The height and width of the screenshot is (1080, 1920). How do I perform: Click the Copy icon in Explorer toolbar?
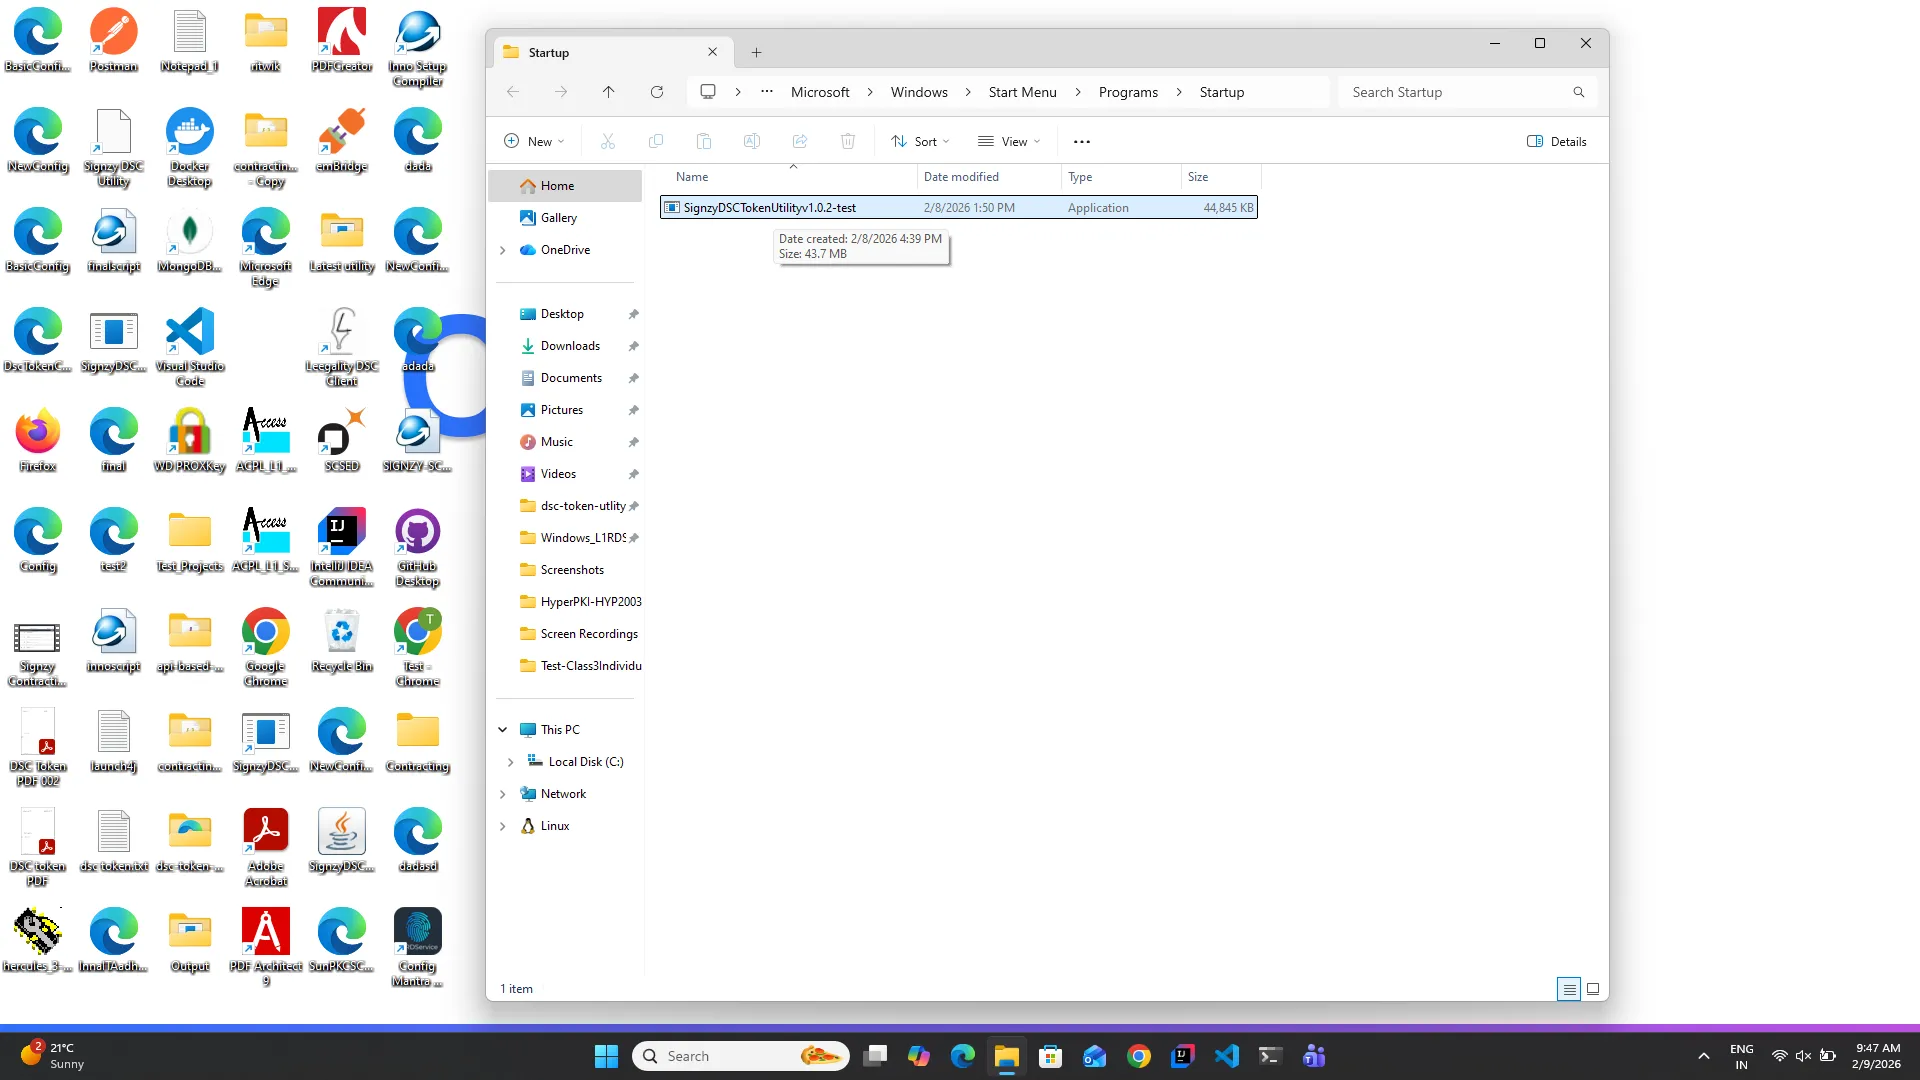655,141
